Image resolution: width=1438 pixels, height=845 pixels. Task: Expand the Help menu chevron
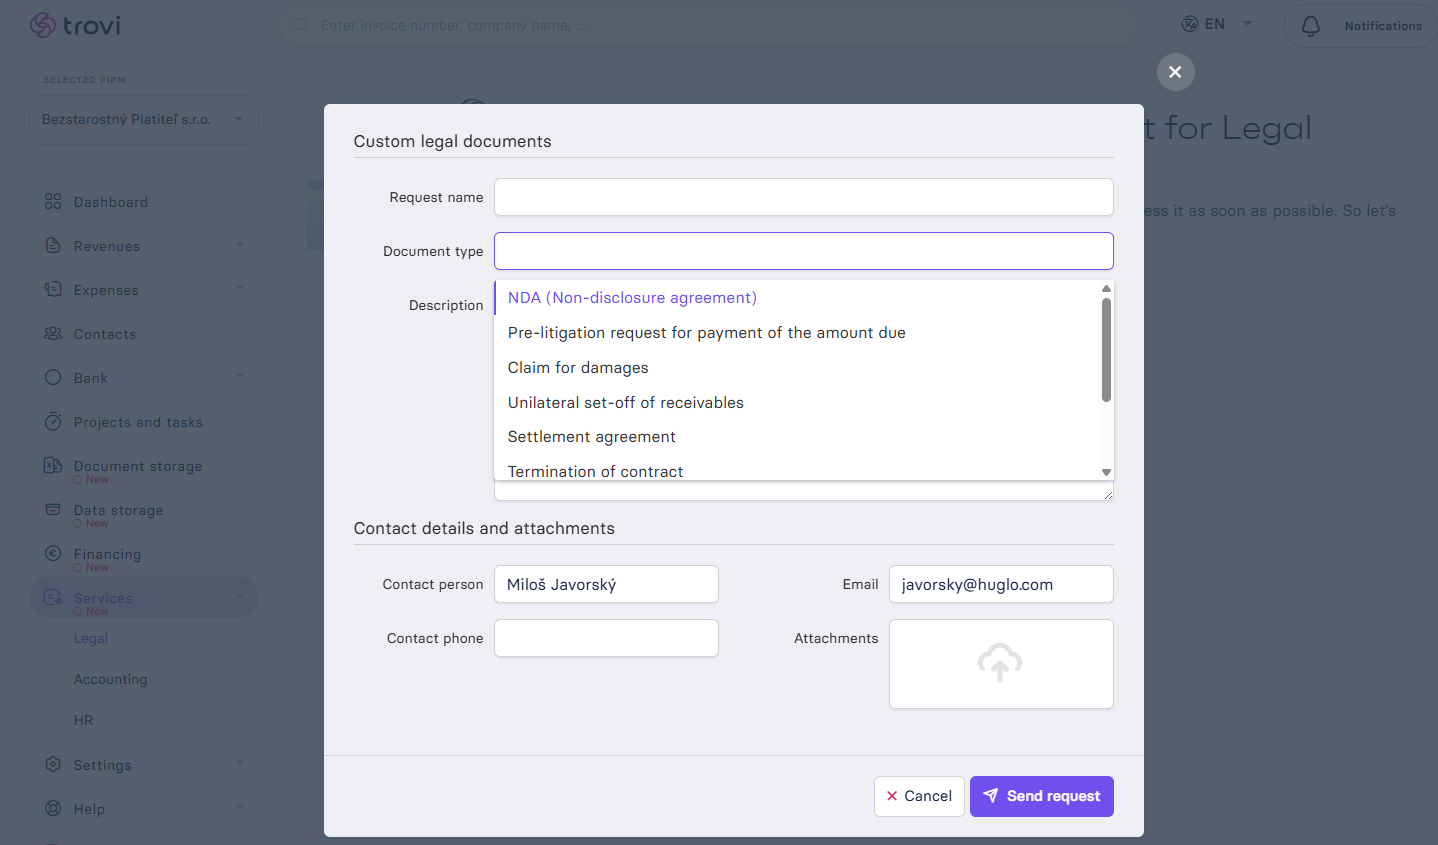(x=240, y=807)
